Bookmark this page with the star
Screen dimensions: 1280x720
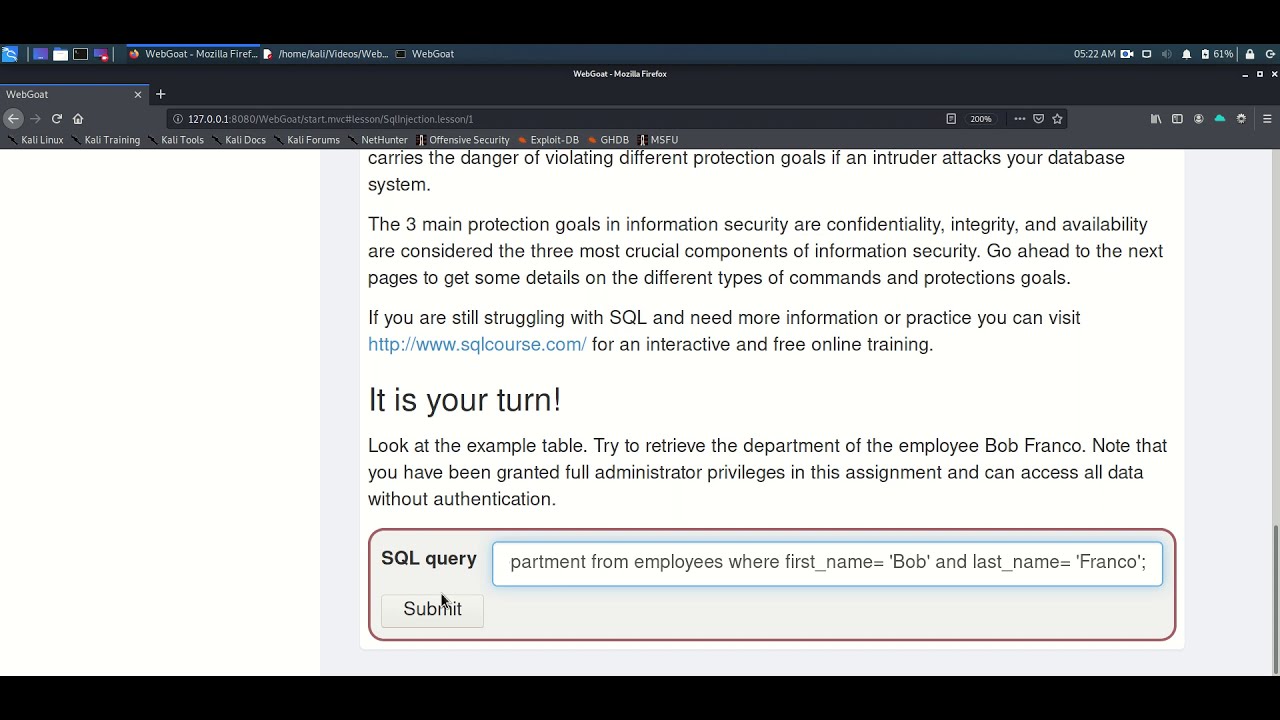tap(1057, 119)
